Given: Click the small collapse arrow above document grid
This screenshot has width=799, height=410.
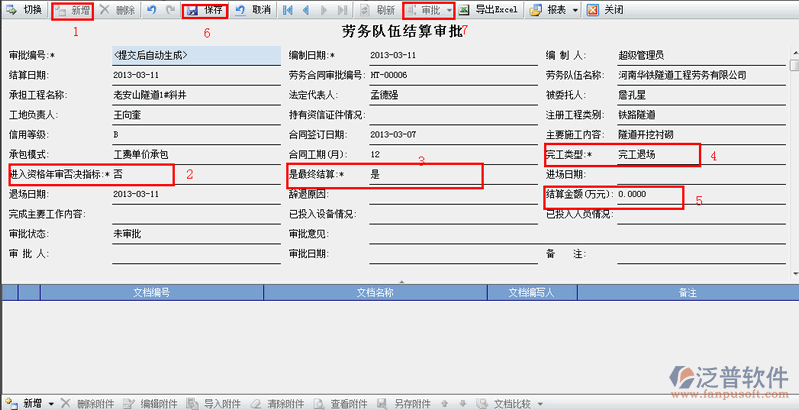Looking at the screenshot, I should click(402, 281).
